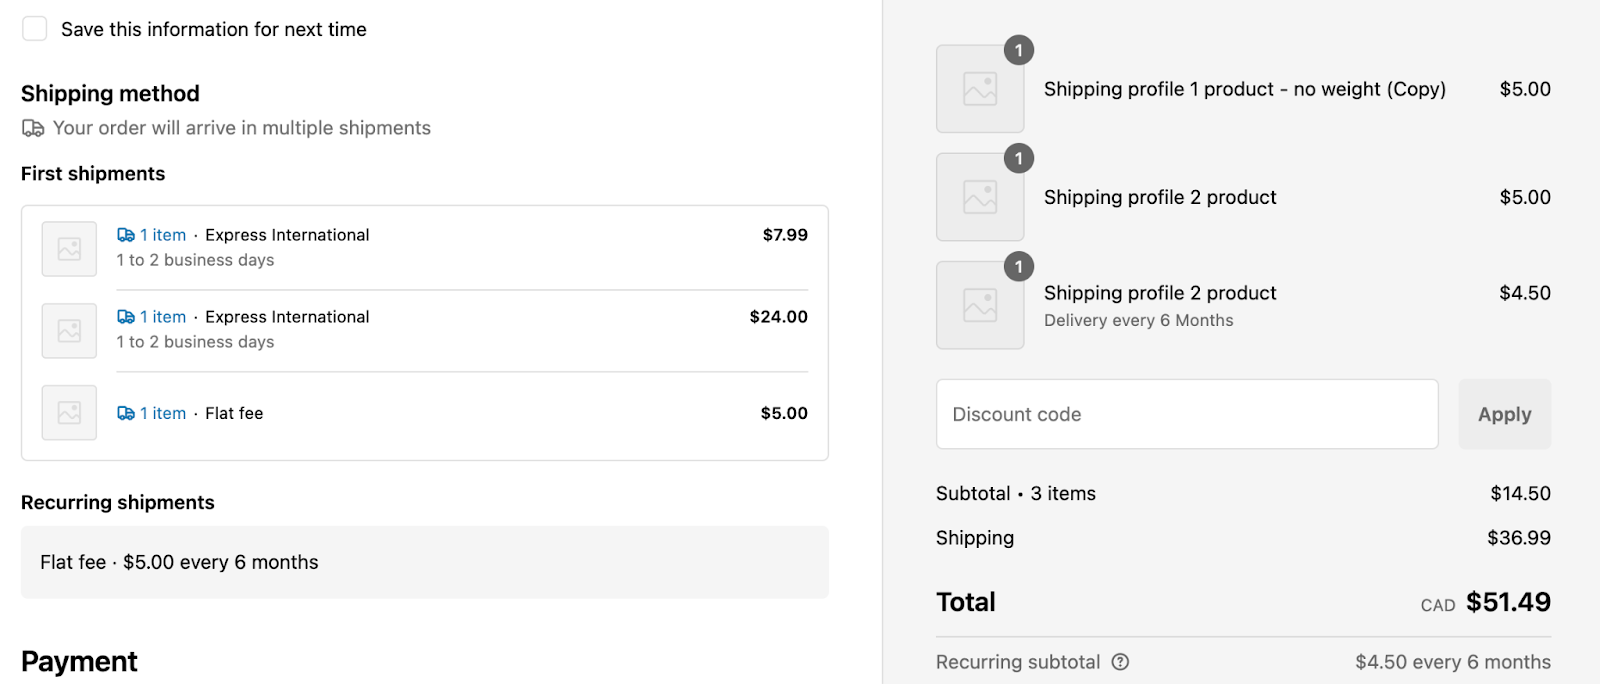Click the image placeholder in the $7.99 shipment row
This screenshot has width=1600, height=684.
click(x=69, y=249)
